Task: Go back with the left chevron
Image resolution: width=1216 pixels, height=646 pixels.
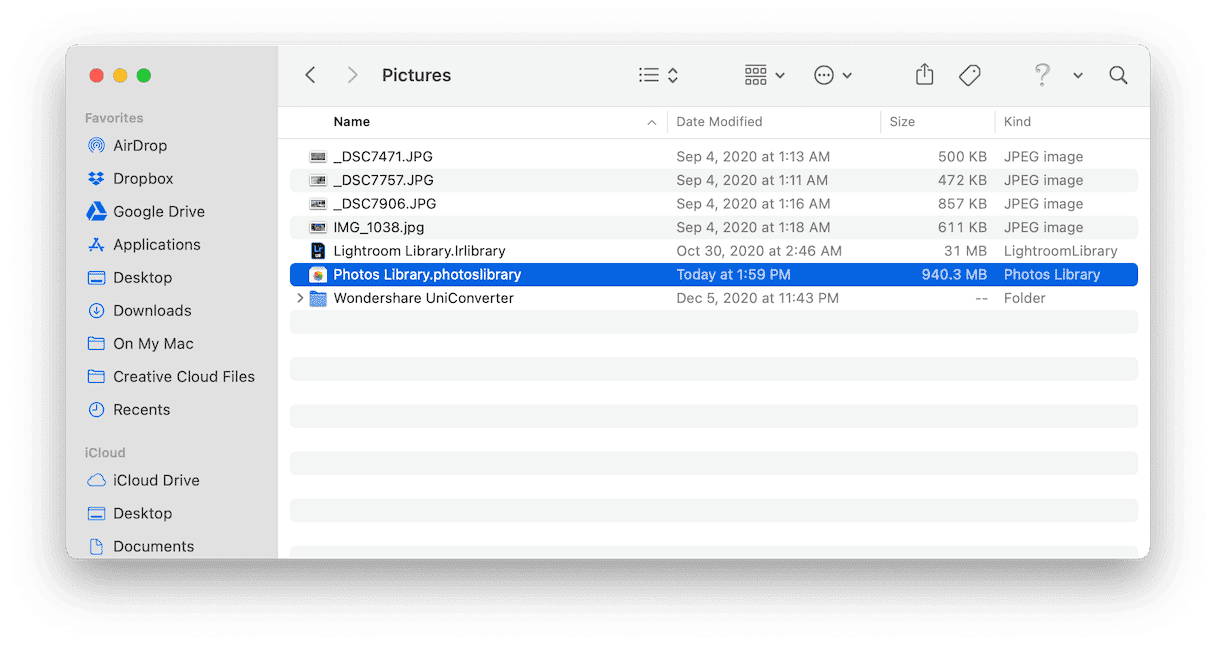Action: [x=310, y=75]
